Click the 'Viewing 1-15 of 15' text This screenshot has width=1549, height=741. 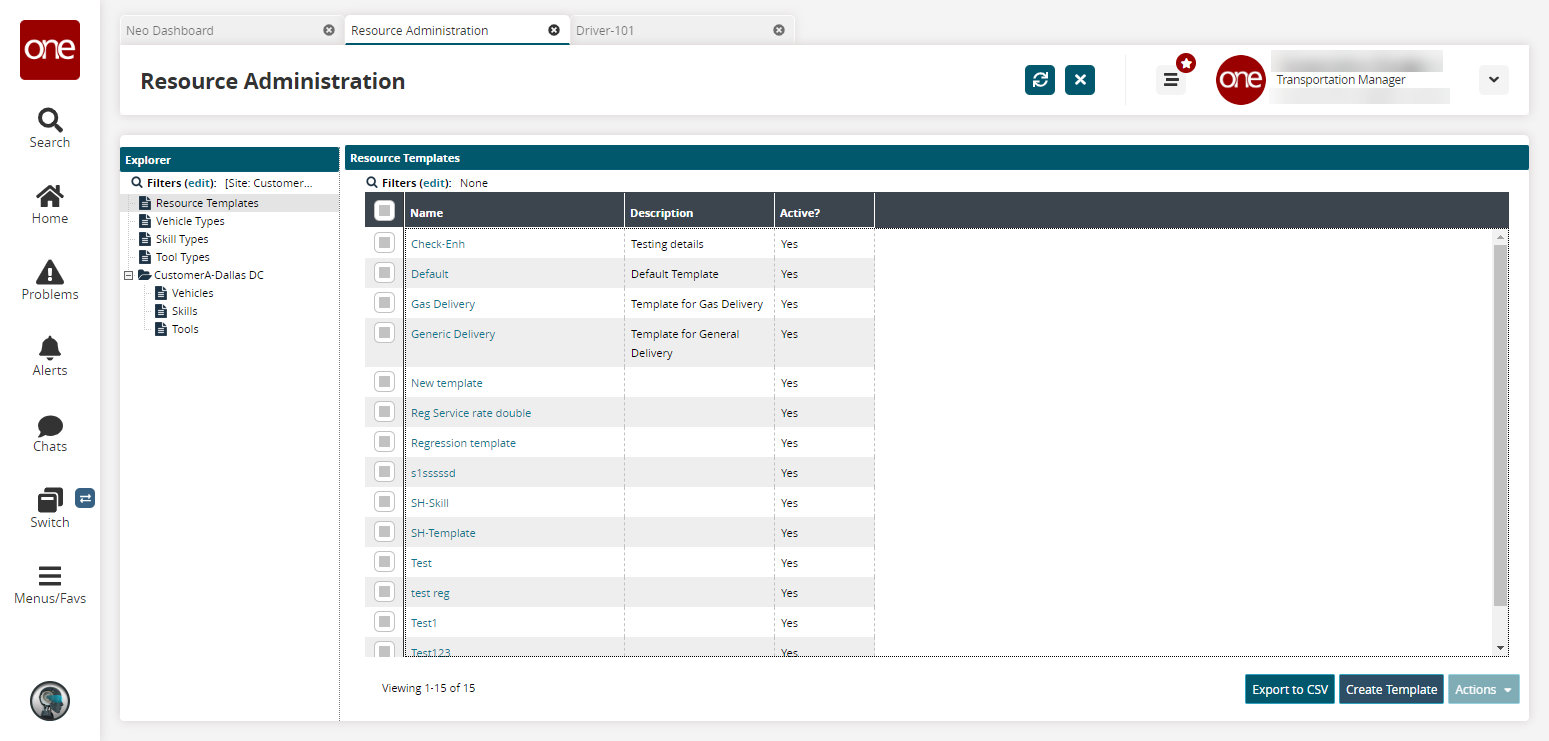tap(428, 688)
